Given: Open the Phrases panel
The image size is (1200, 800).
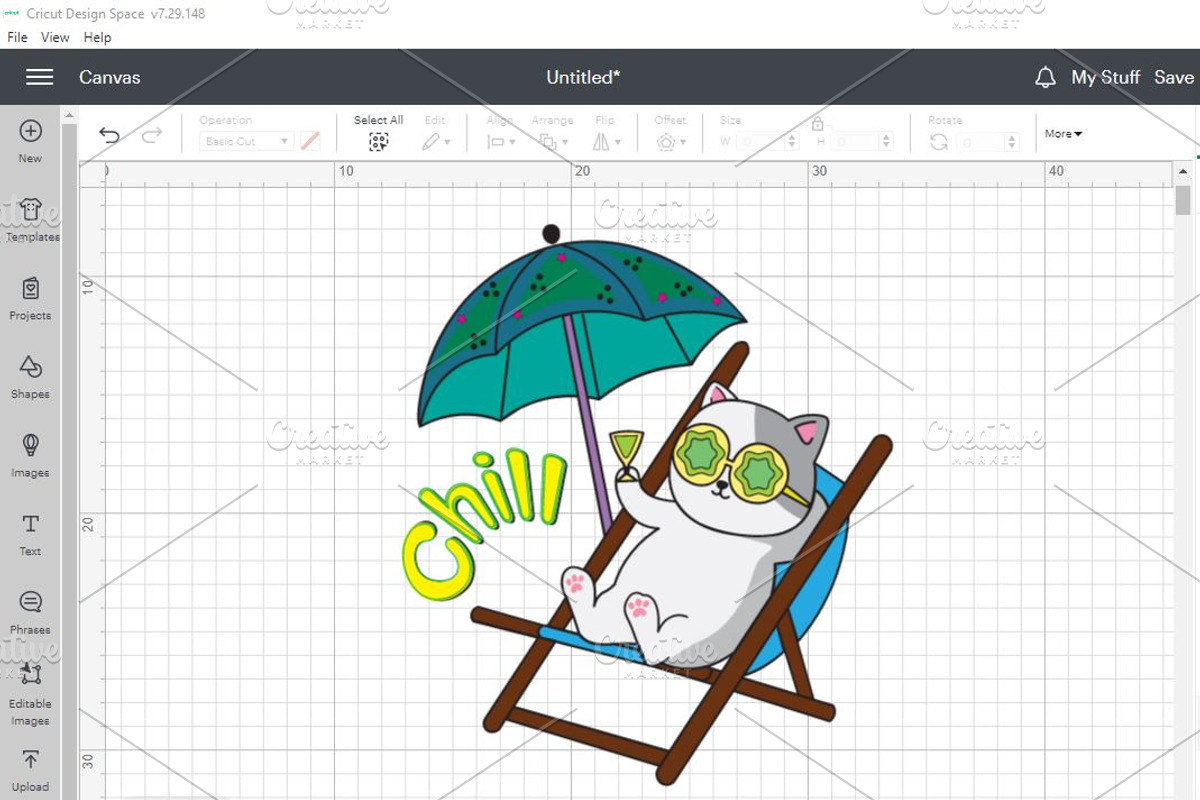Looking at the screenshot, I should point(30,612).
